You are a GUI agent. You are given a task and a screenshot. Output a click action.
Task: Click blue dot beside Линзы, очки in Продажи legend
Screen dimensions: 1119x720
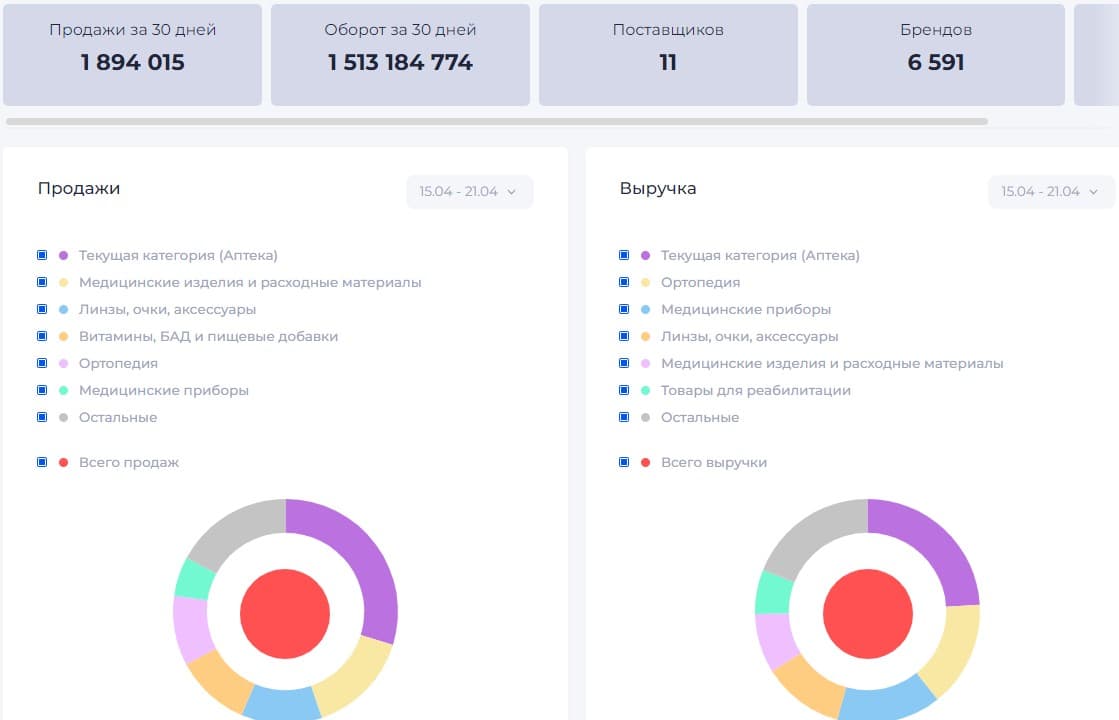(64, 309)
